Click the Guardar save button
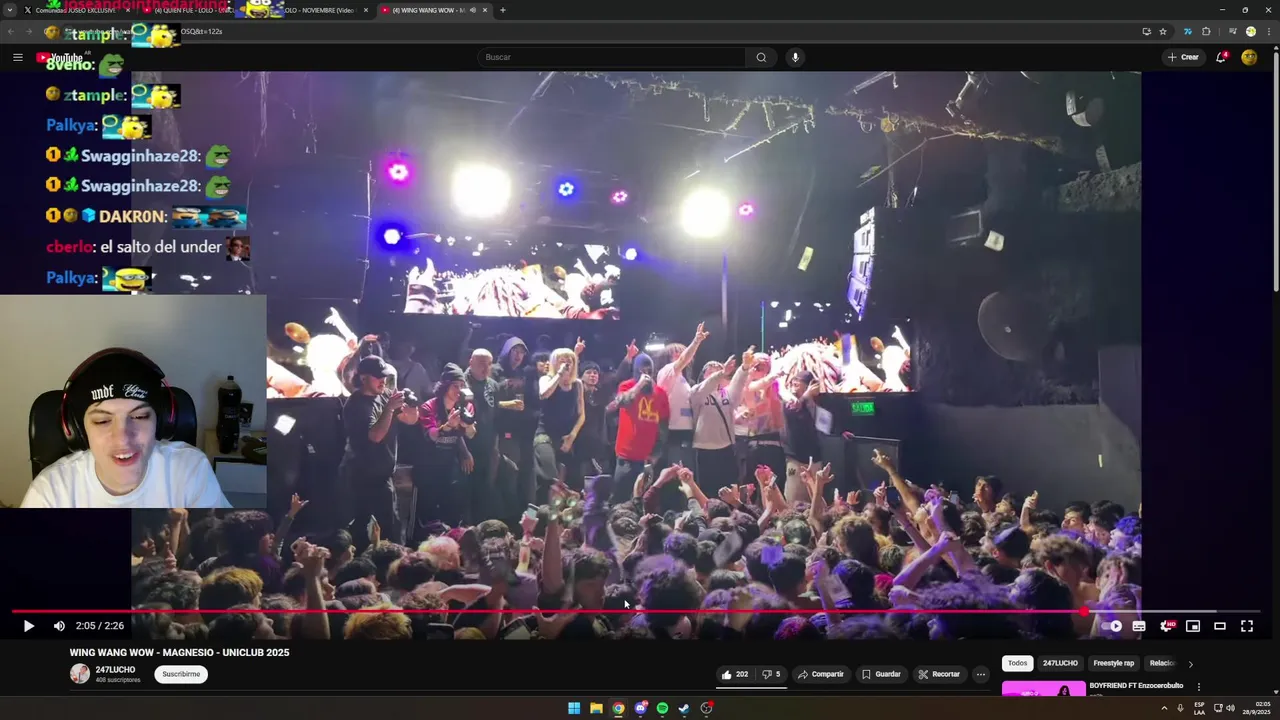Image resolution: width=1280 pixels, height=720 pixels. tap(882, 674)
